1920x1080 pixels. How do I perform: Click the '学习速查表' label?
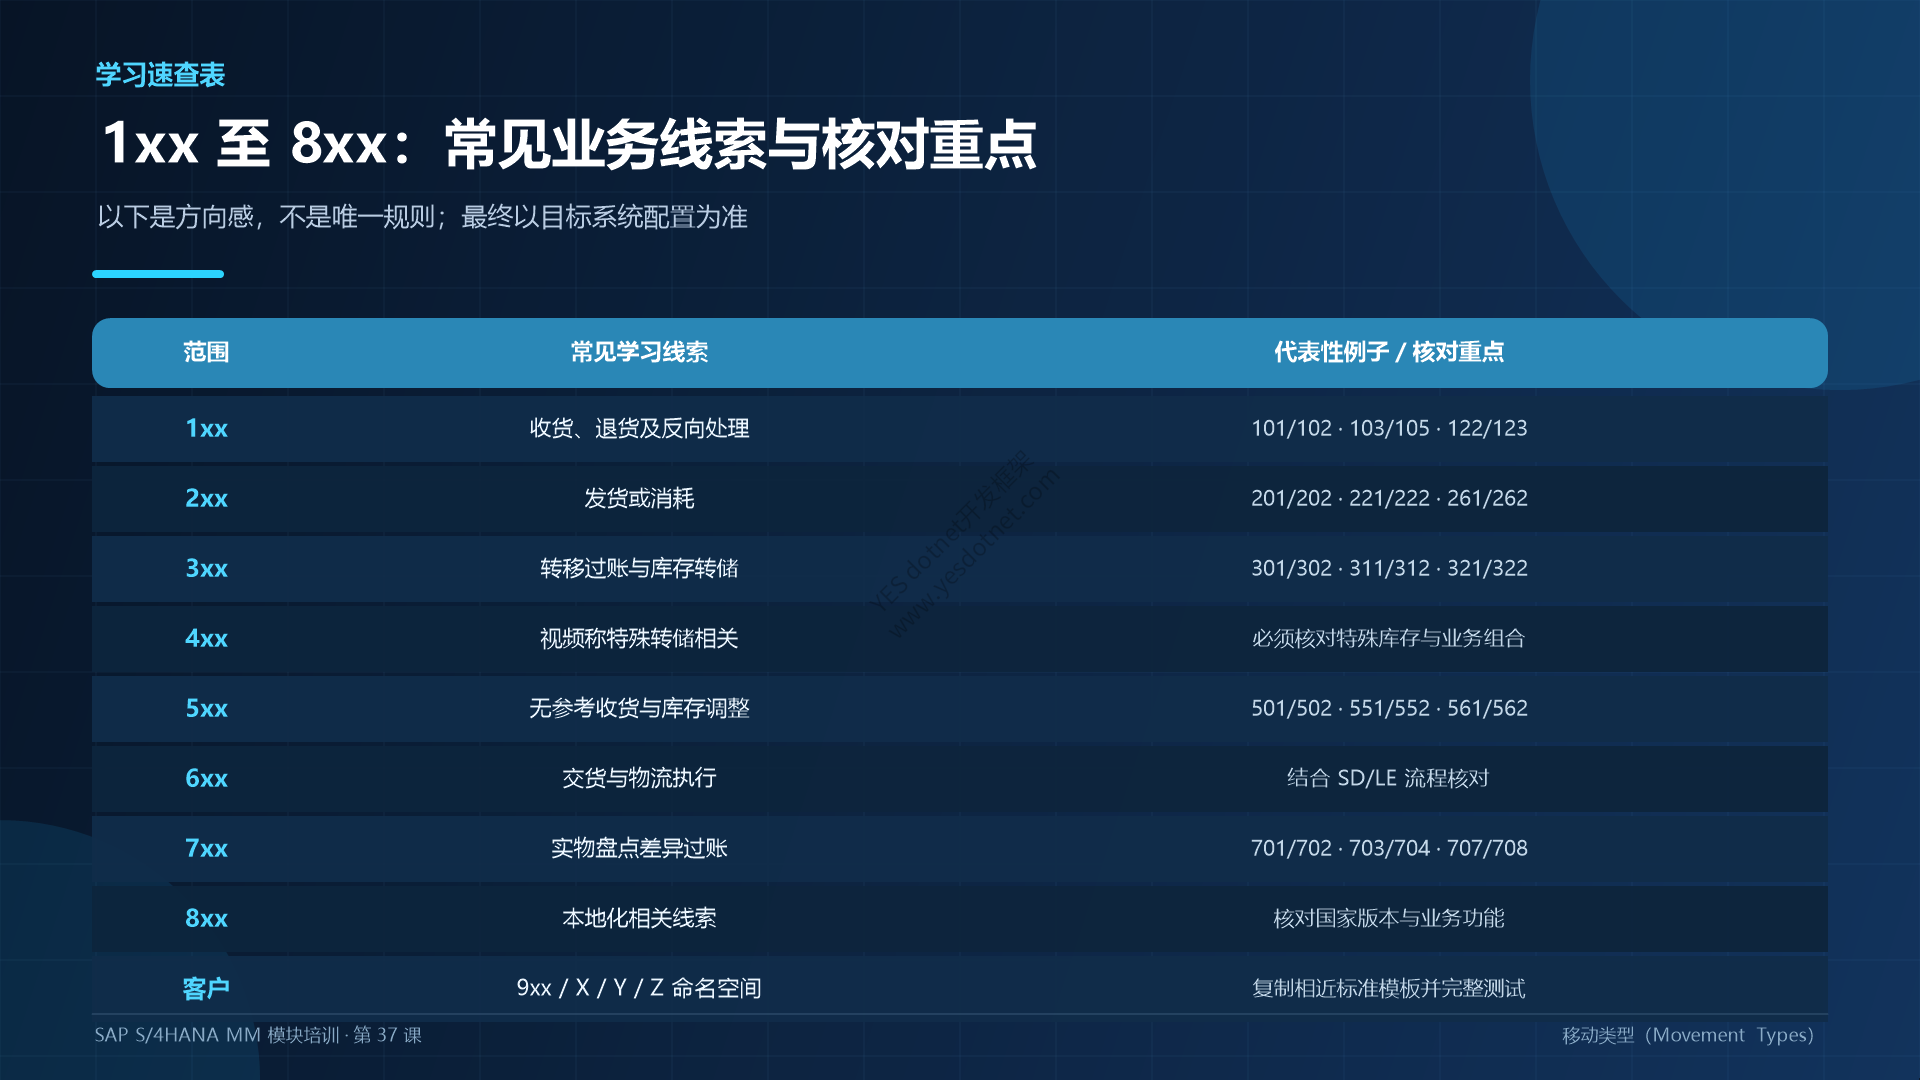point(160,75)
